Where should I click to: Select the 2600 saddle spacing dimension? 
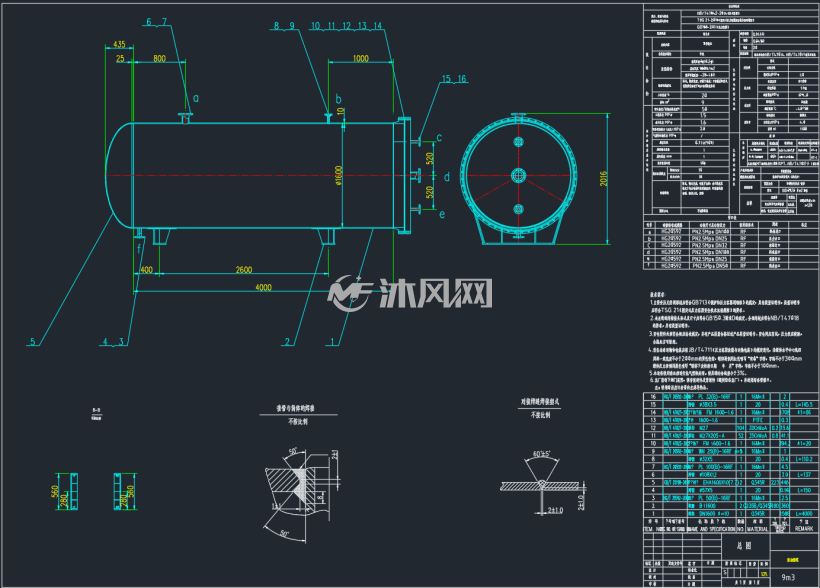[244, 269]
